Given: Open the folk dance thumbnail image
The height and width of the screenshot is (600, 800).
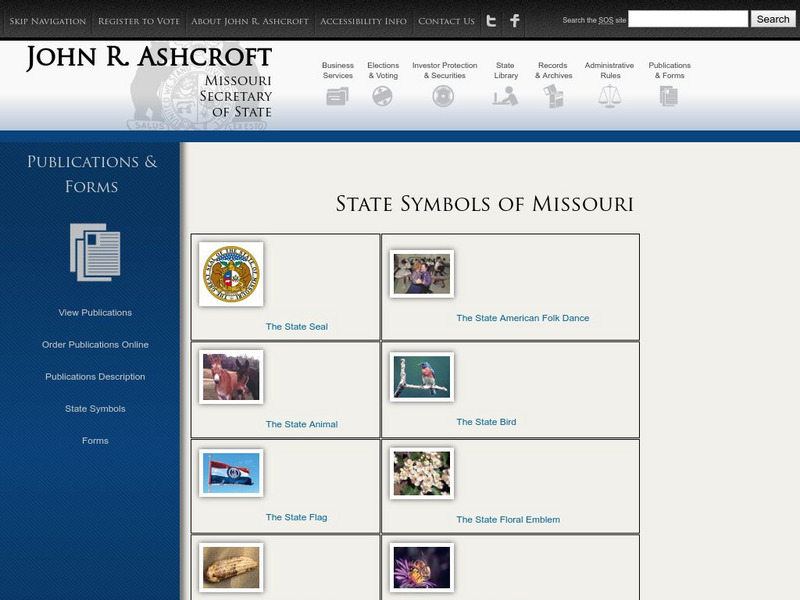Looking at the screenshot, I should point(422,274).
